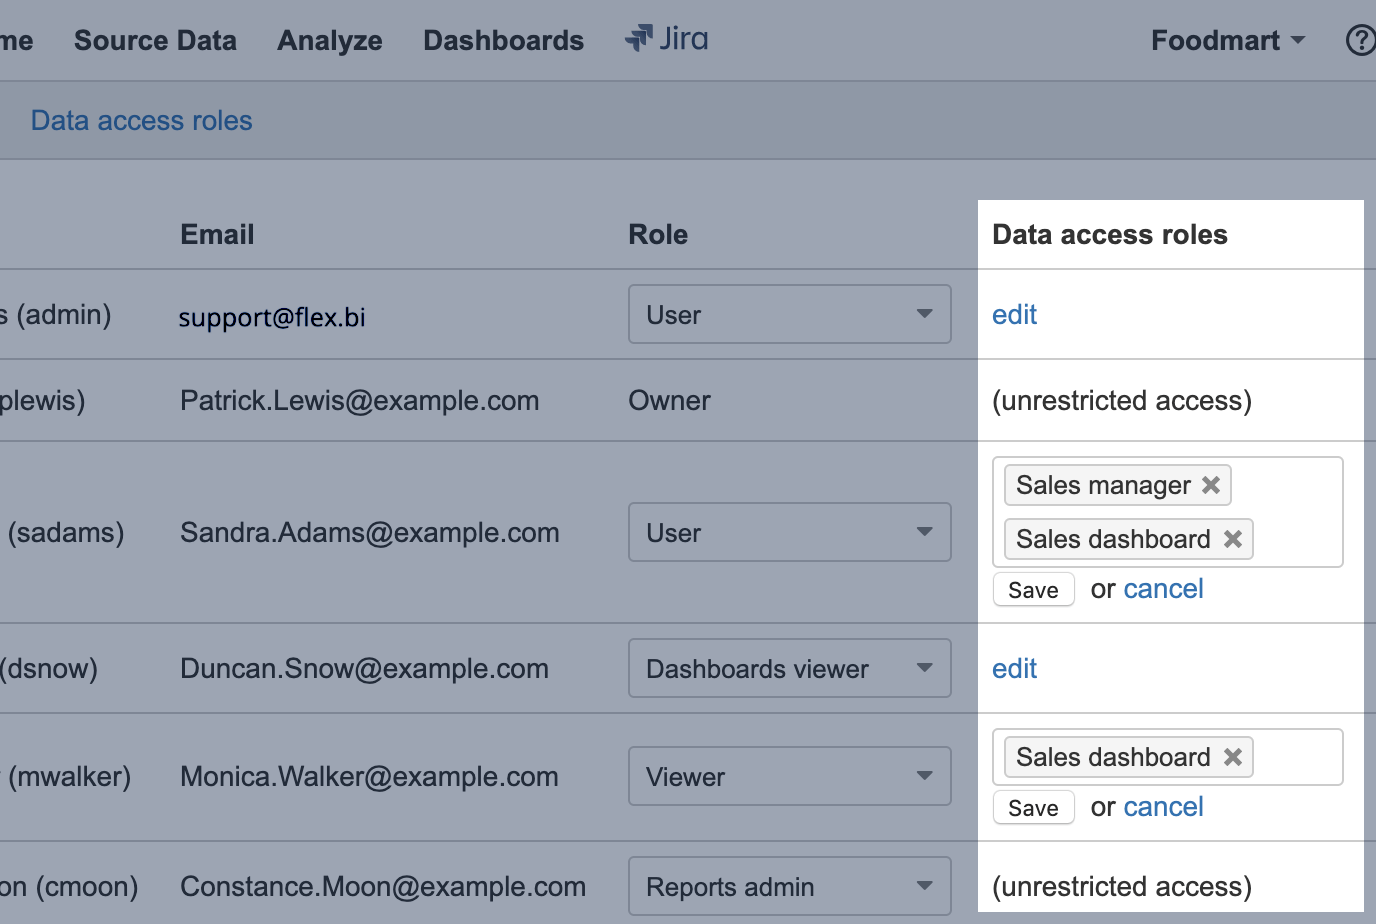The image size is (1376, 924).
Task: Expand Duncan Snow's Dashboards viewer dropdown
Action: [789, 668]
